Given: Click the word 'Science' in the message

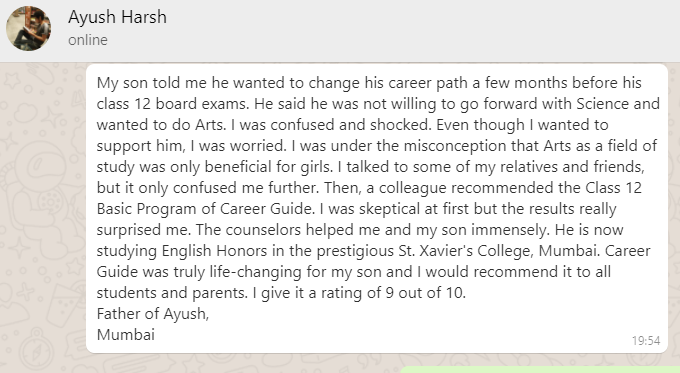Looking at the screenshot, I should click(602, 104).
